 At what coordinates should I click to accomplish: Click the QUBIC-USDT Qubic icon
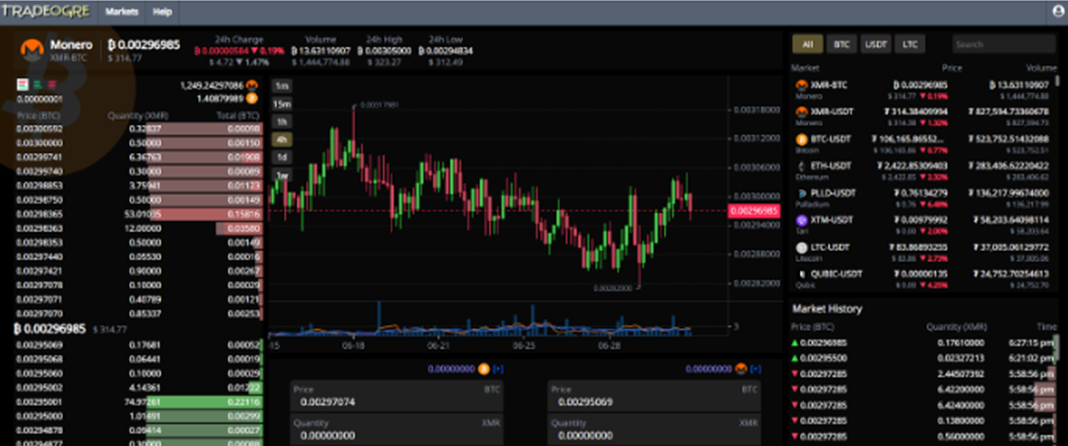[x=802, y=274]
